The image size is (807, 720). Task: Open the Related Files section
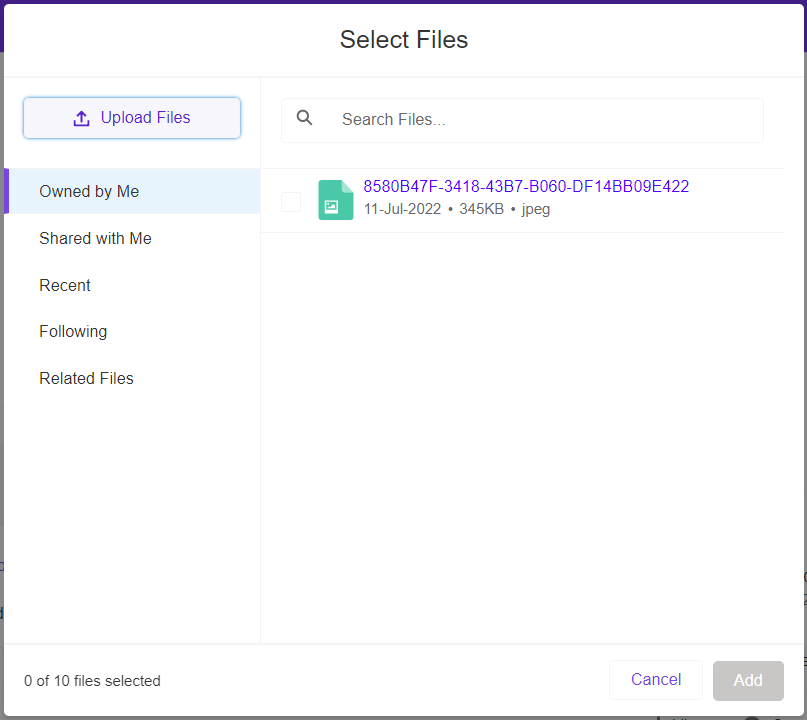click(86, 378)
